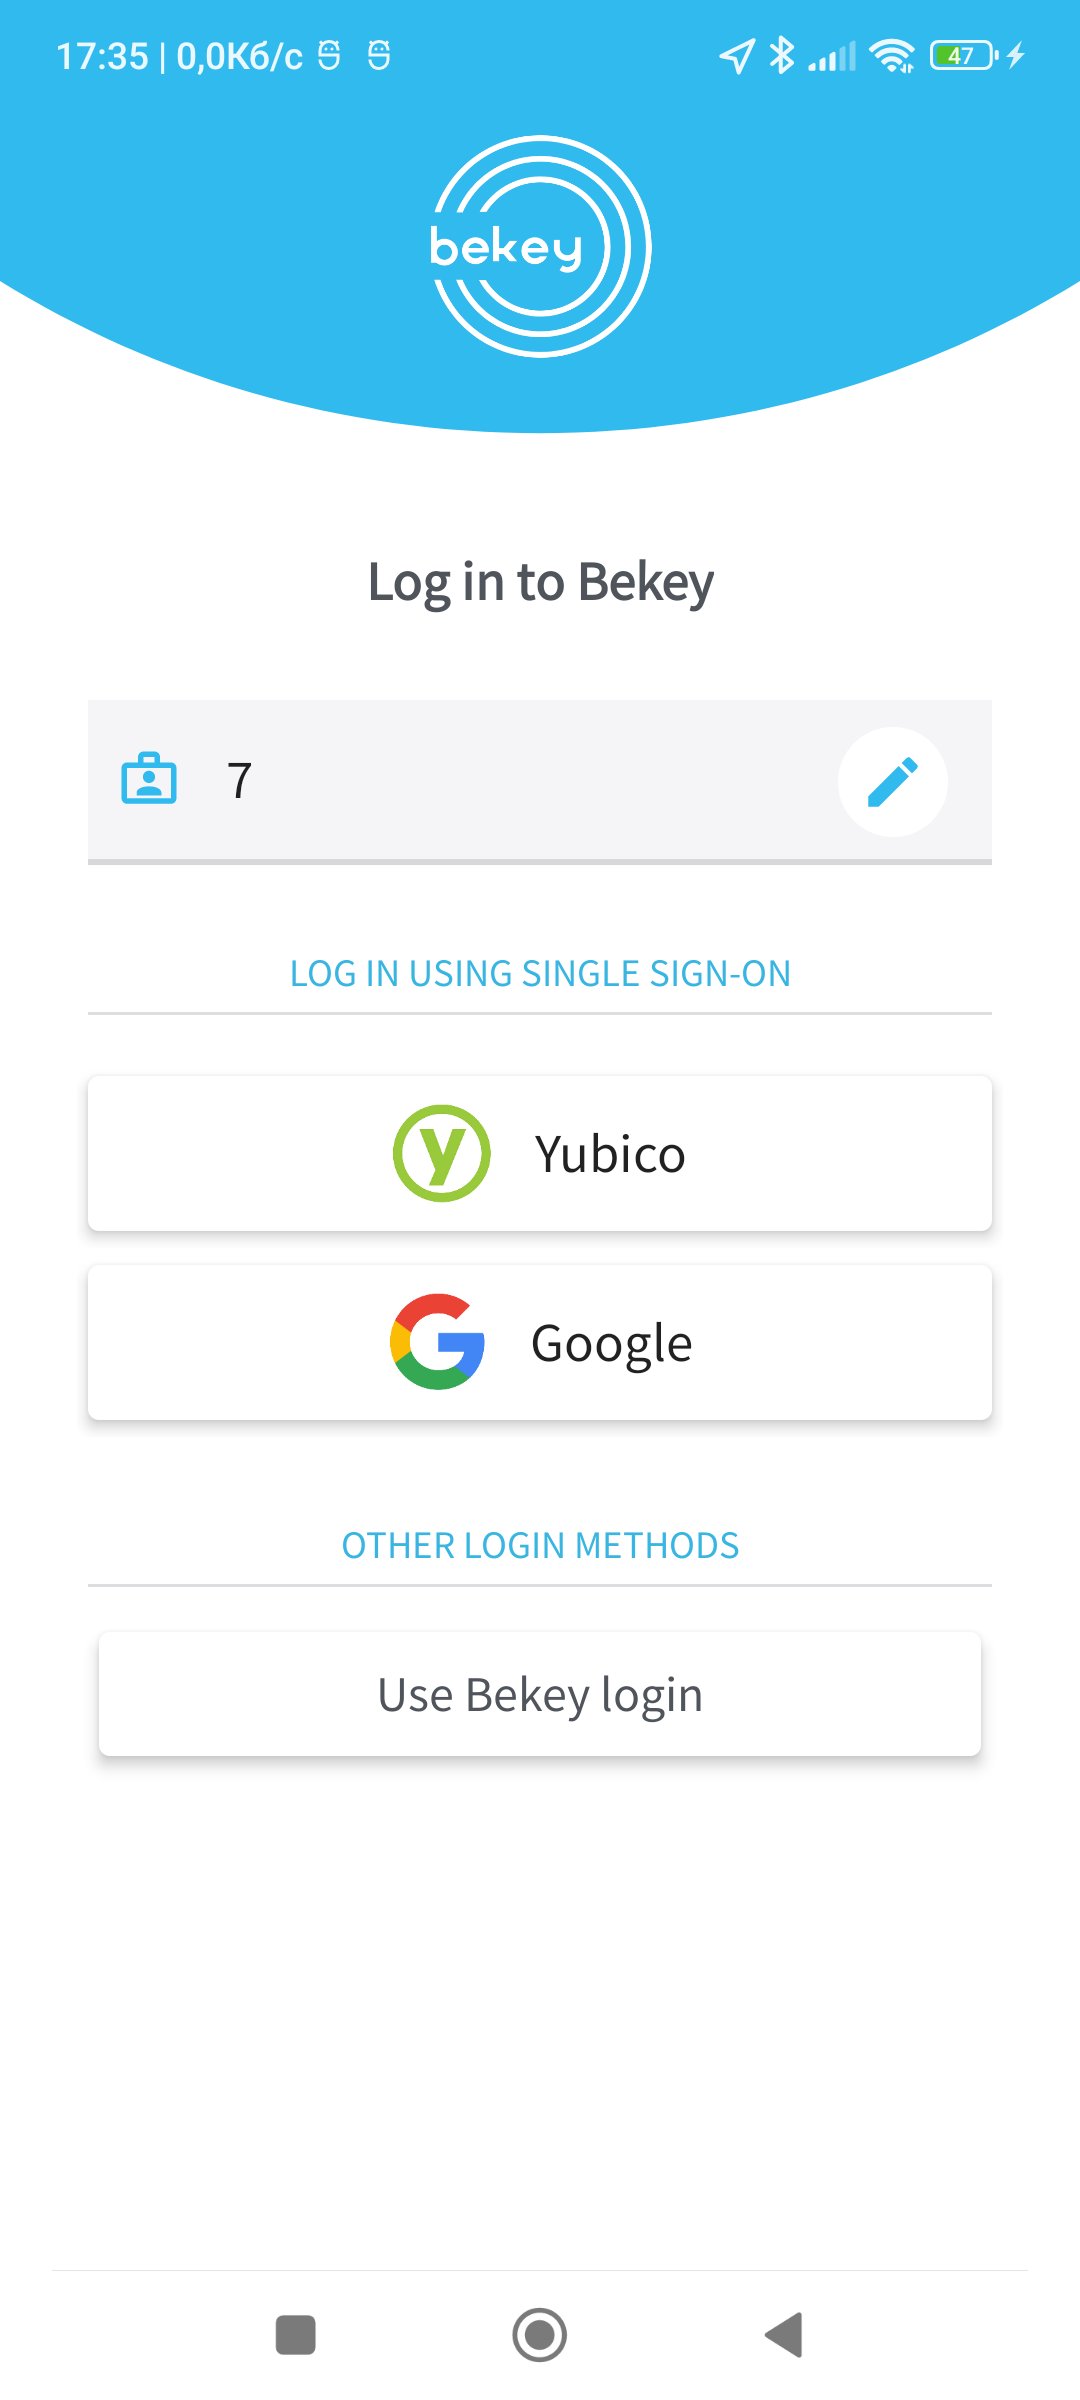The width and height of the screenshot is (1080, 2400).
Task: Tap the Bekey circular logo
Action: pyautogui.click(x=540, y=246)
